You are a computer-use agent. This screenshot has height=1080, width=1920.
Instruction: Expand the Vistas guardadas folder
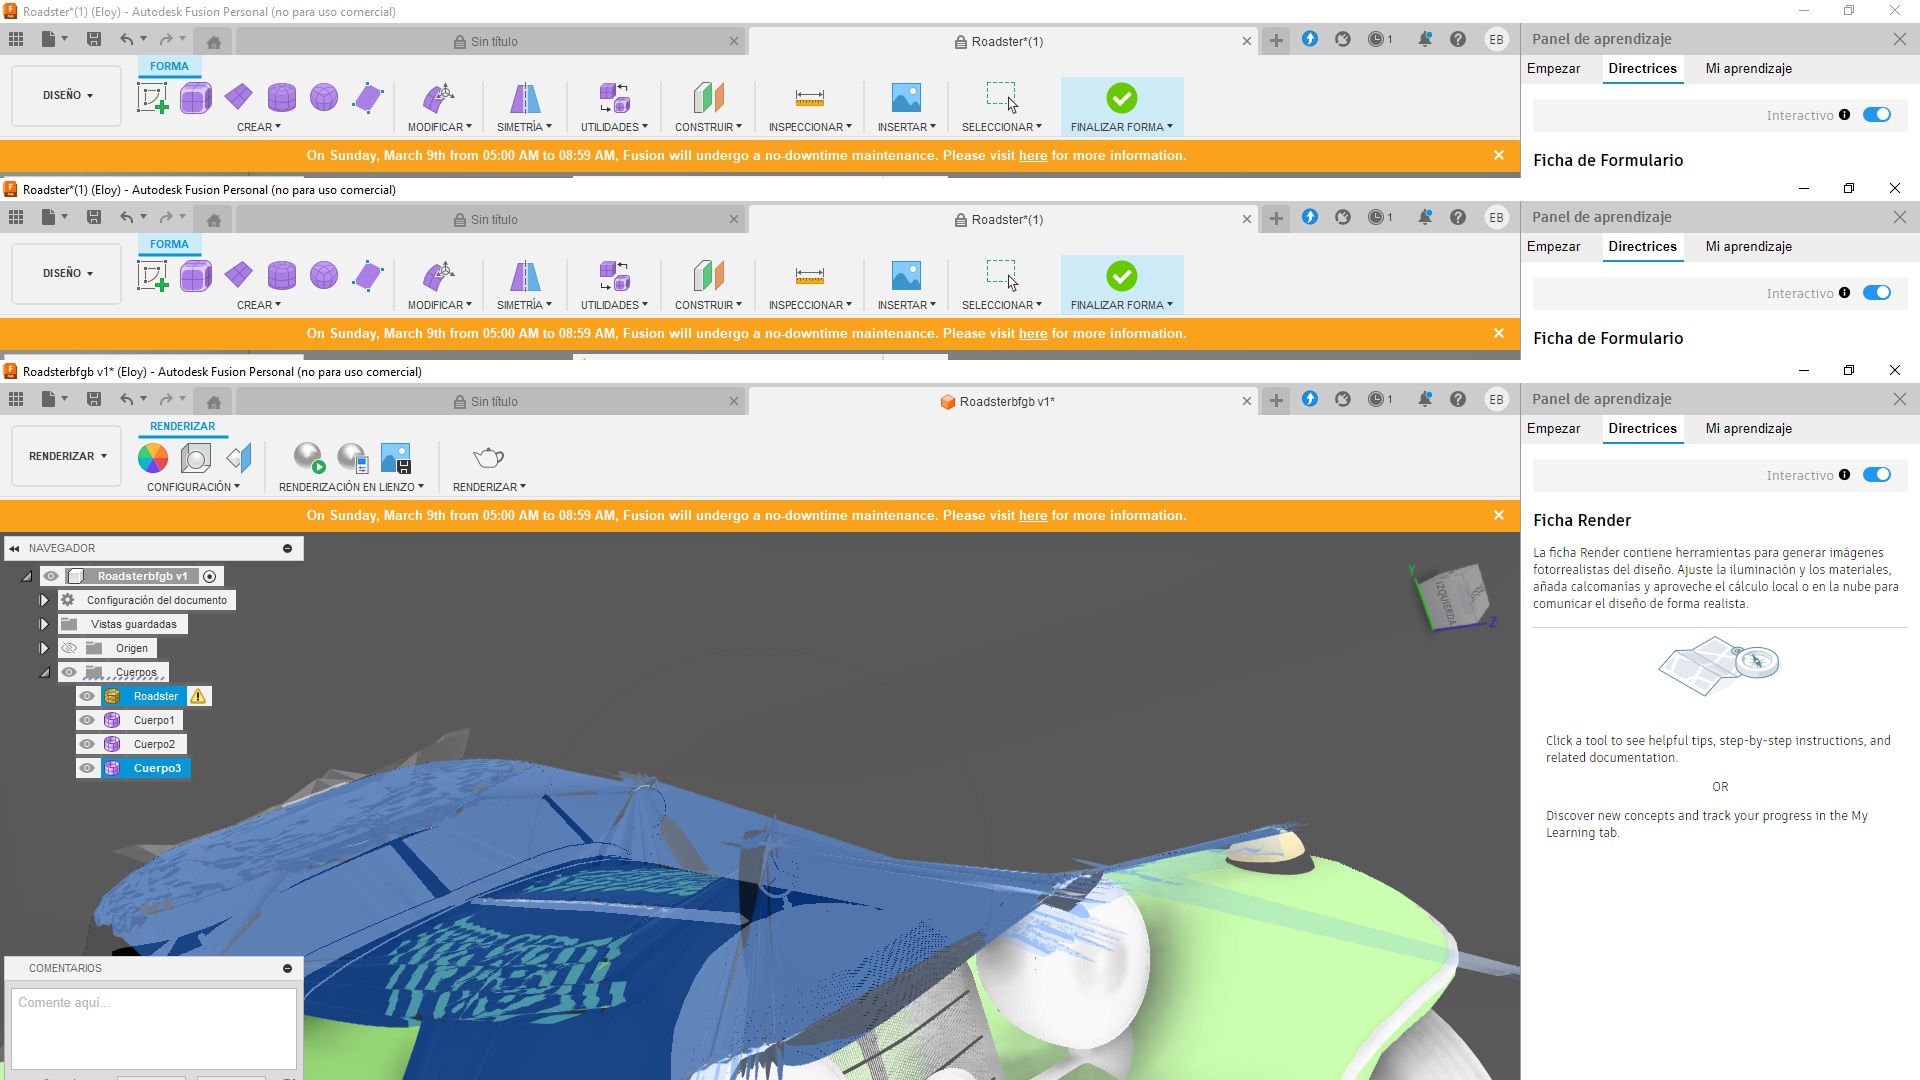coord(44,624)
